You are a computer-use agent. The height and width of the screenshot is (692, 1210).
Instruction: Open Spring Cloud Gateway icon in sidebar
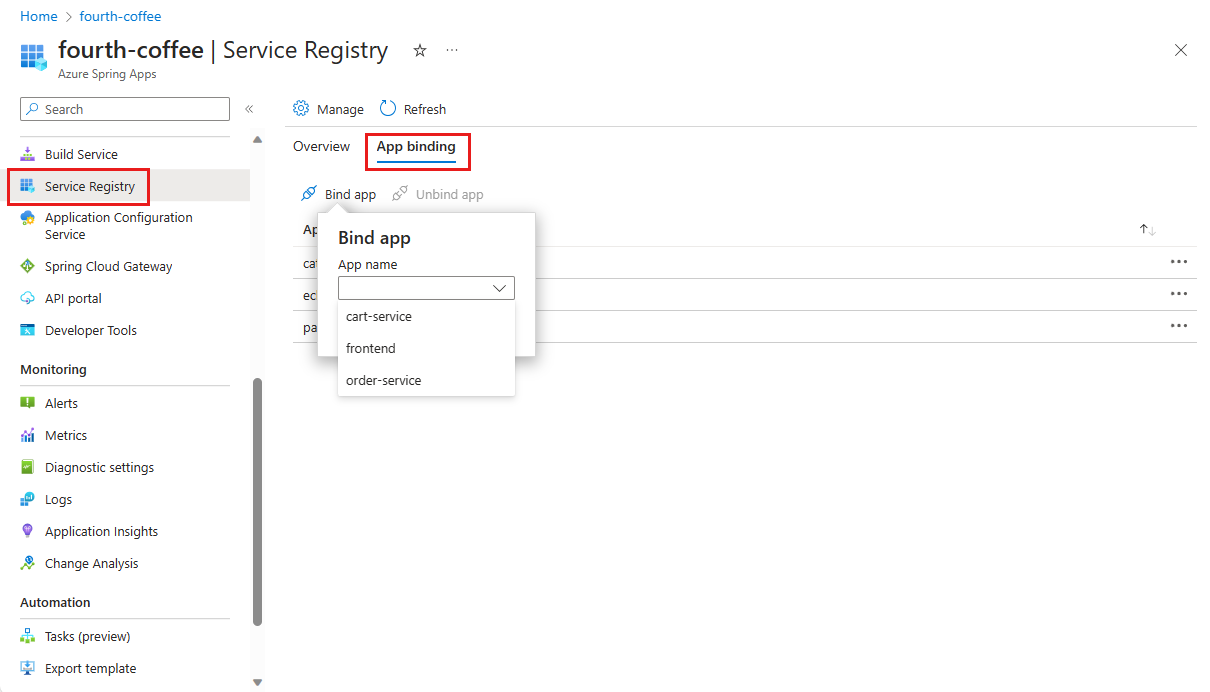click(28, 266)
